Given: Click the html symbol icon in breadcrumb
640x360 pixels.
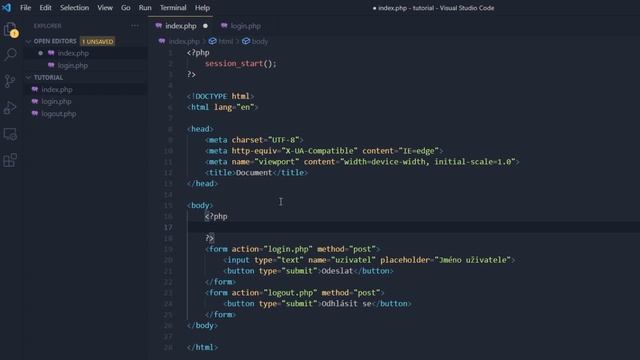Looking at the screenshot, I should [x=212, y=41].
